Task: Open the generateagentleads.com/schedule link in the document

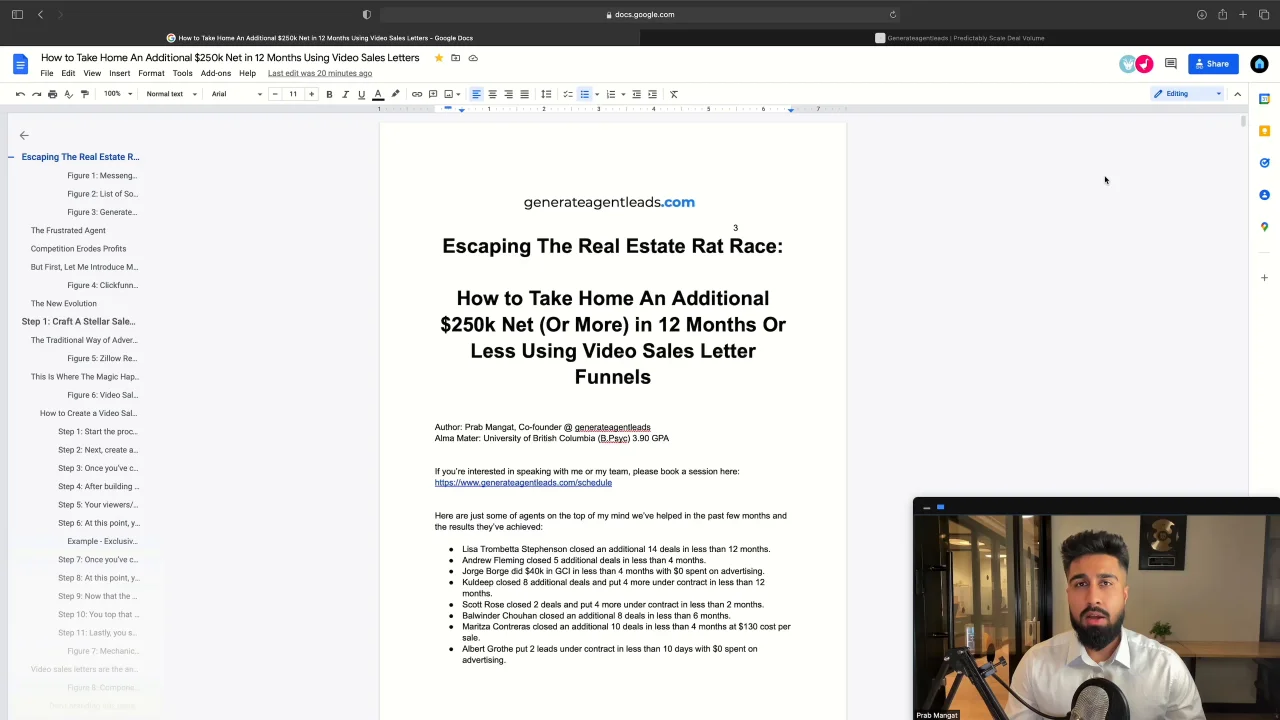Action: [x=523, y=483]
